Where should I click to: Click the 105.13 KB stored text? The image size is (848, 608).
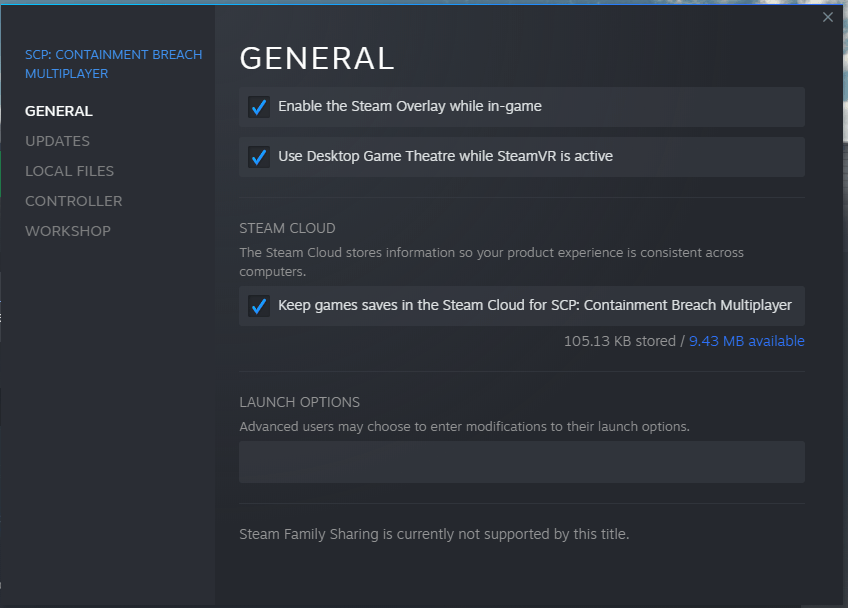pos(620,341)
